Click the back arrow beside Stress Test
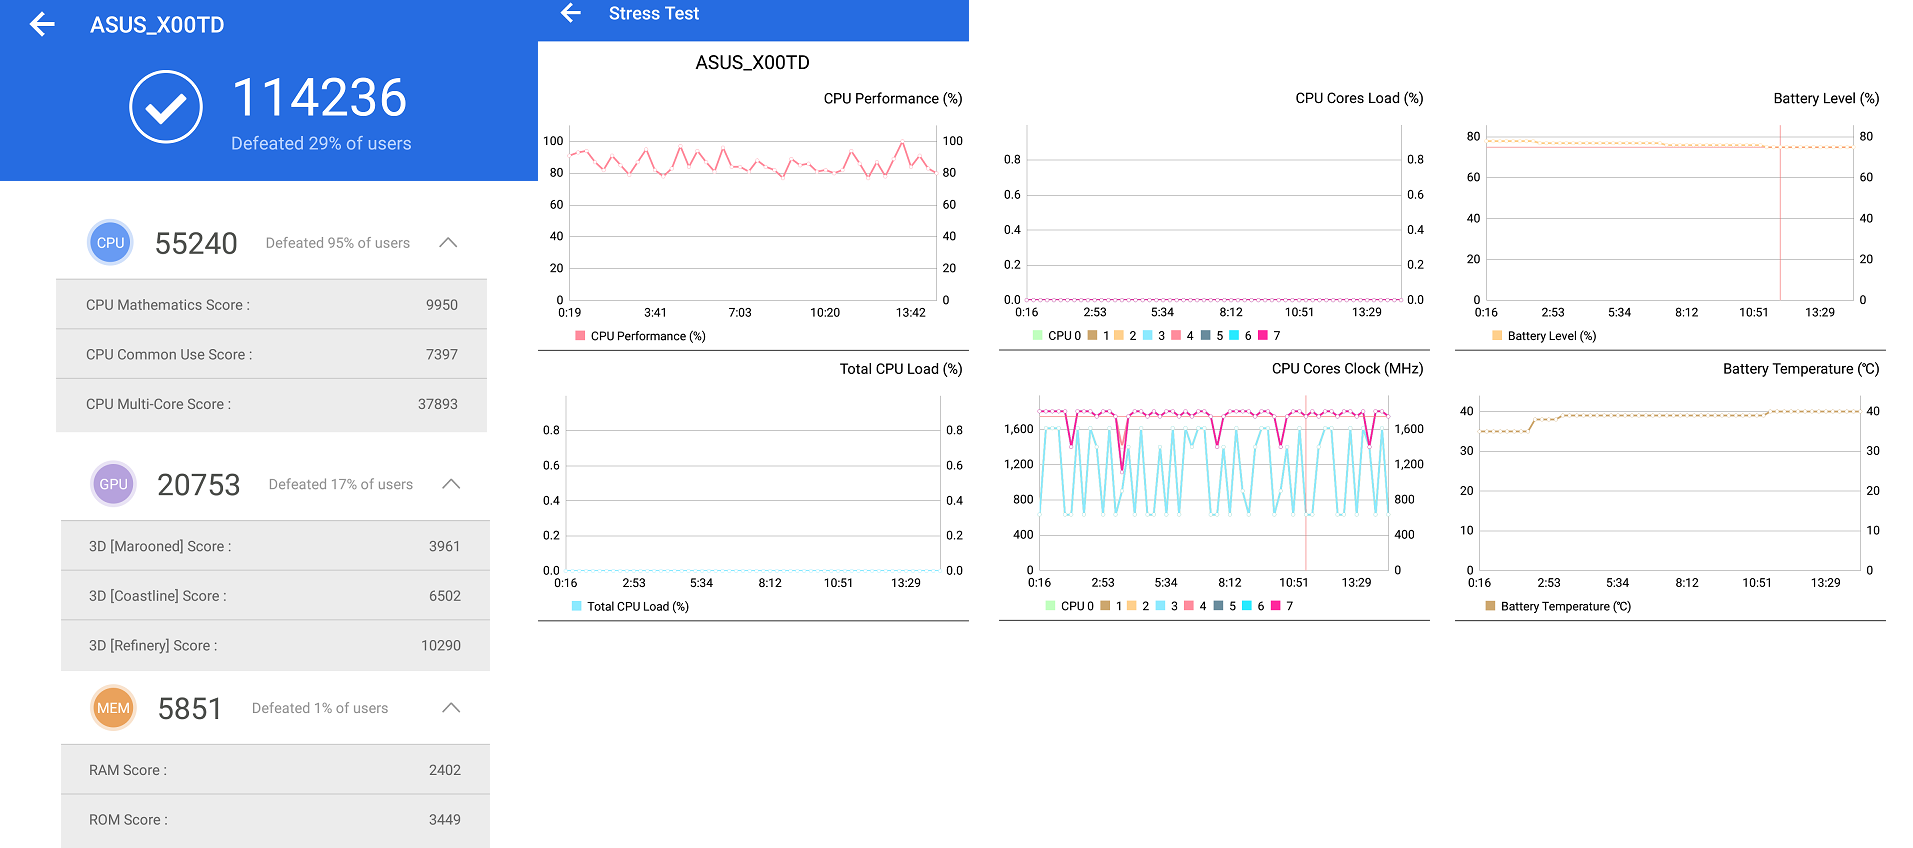Viewport: 1913px width, 848px height. click(571, 13)
